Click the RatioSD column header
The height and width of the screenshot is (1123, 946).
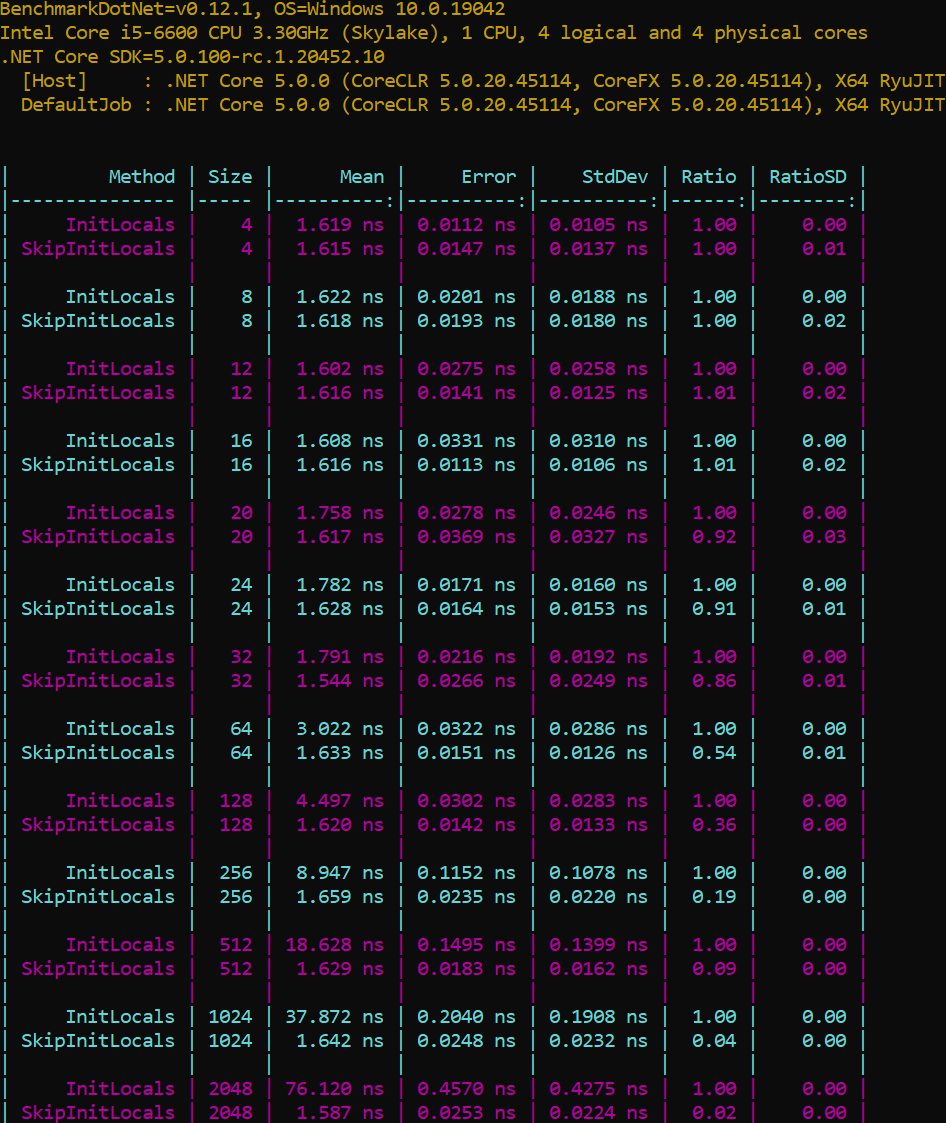[x=807, y=177]
